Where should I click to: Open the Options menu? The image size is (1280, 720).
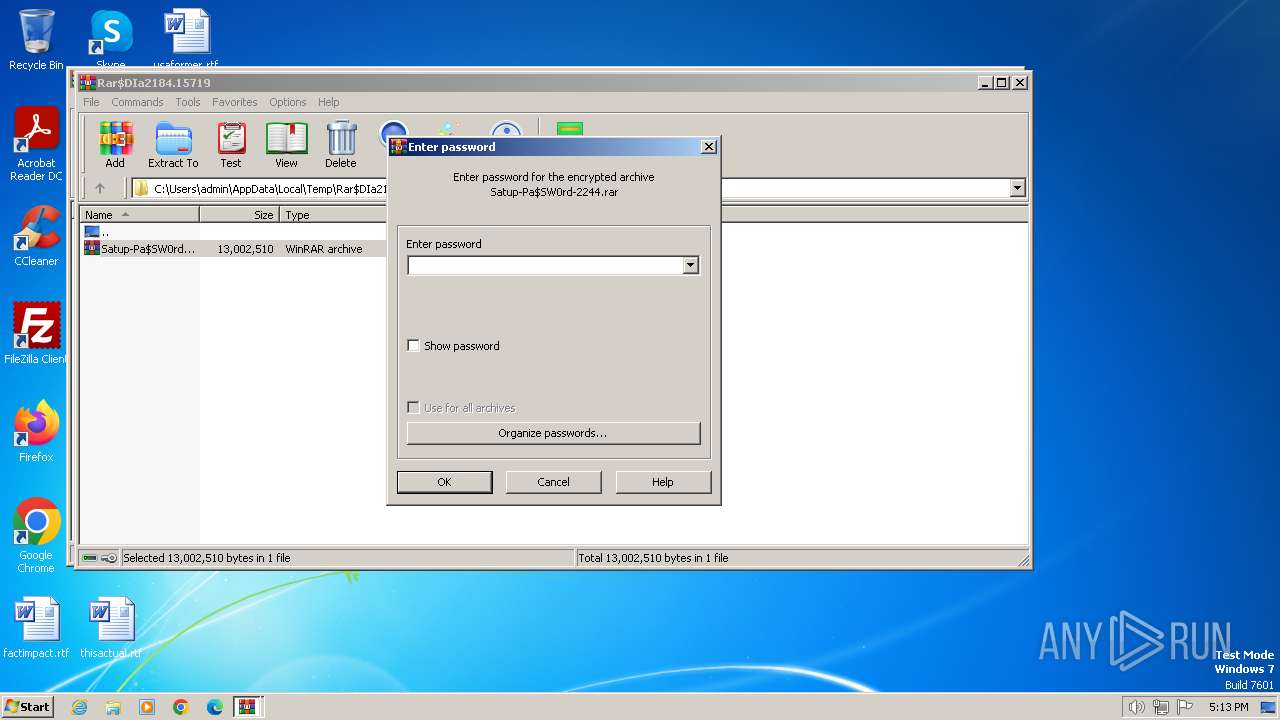tap(288, 102)
